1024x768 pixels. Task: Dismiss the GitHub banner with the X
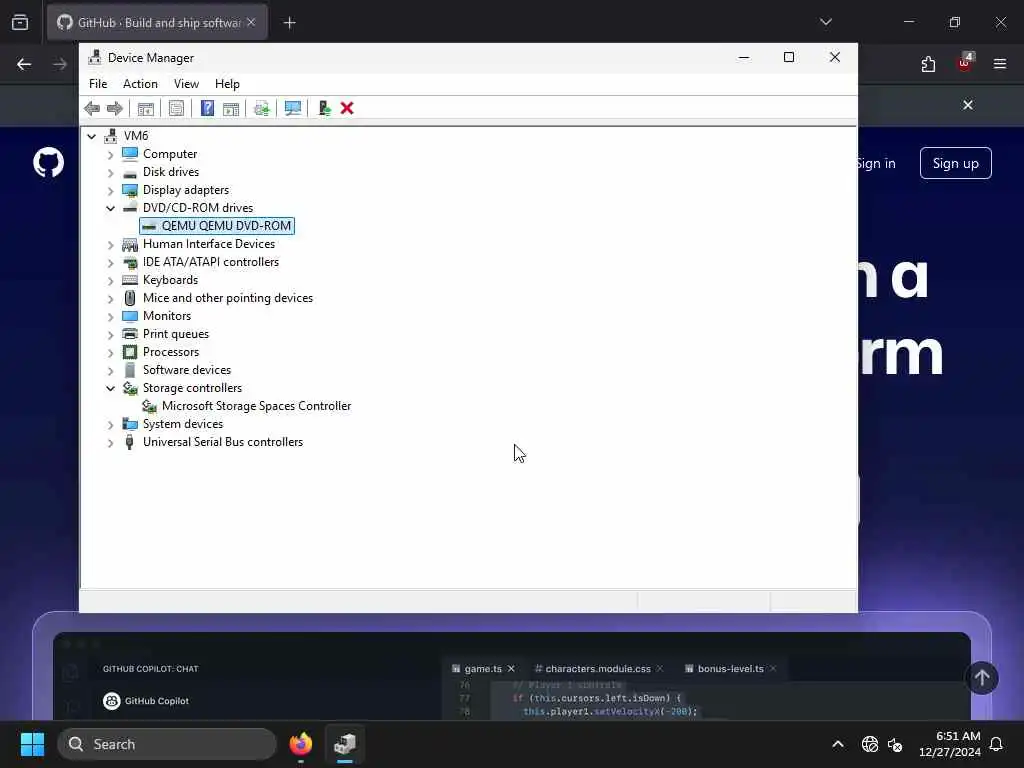click(968, 105)
